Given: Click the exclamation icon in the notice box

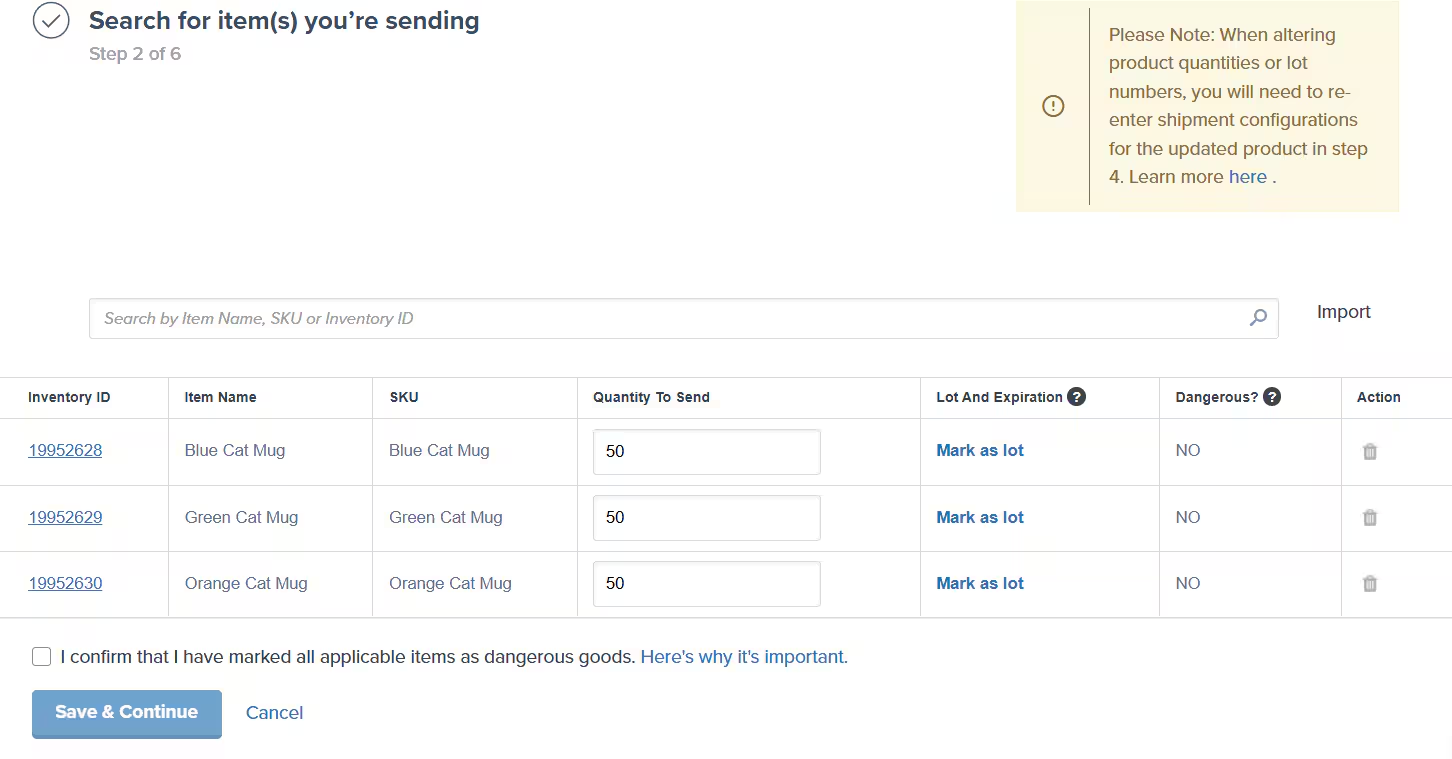Looking at the screenshot, I should click(x=1053, y=105).
